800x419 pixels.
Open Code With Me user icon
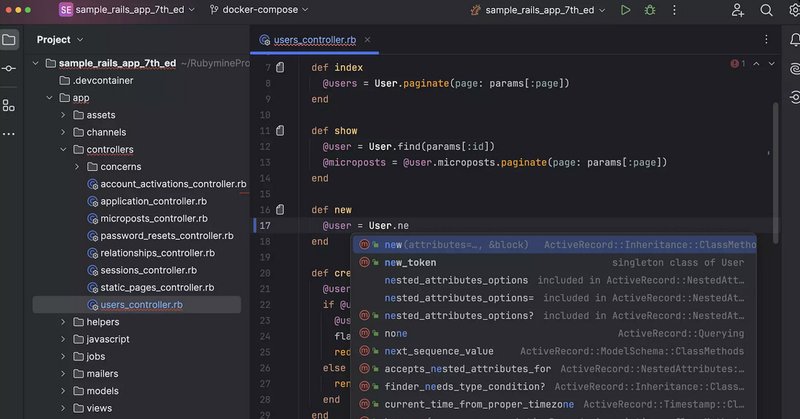point(738,10)
